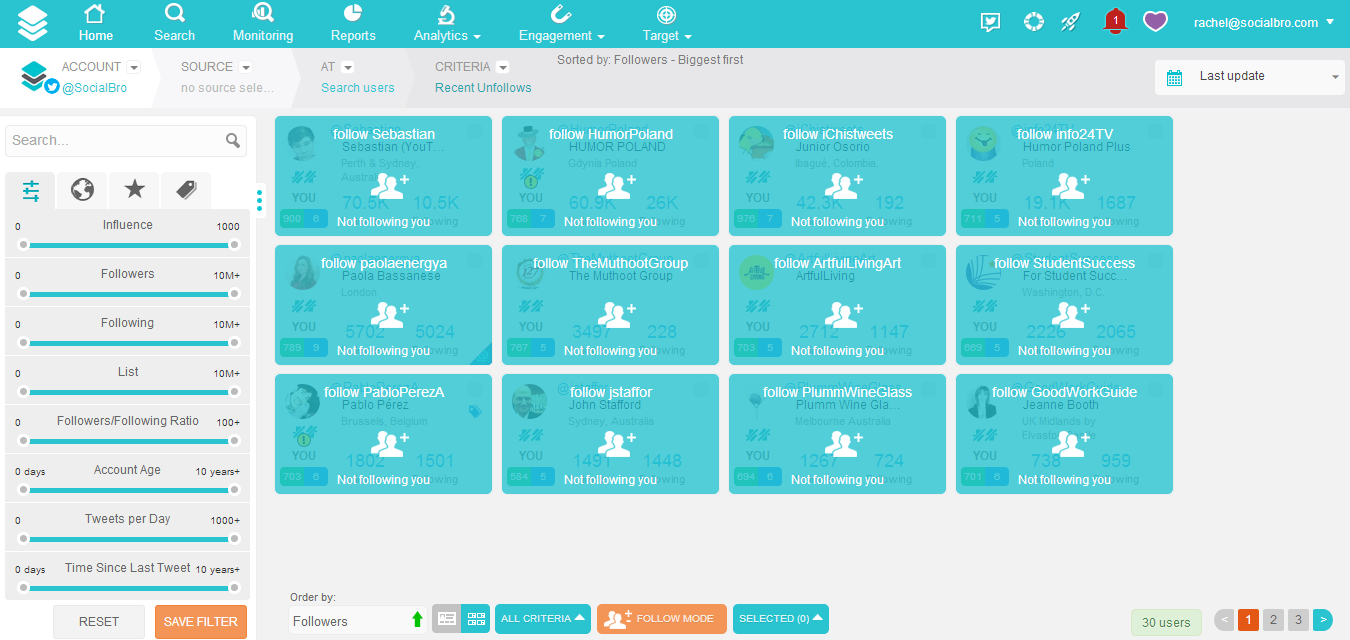The height and width of the screenshot is (640, 1350).
Task: Switch to the globe location filter tab
Action: pos(82,189)
